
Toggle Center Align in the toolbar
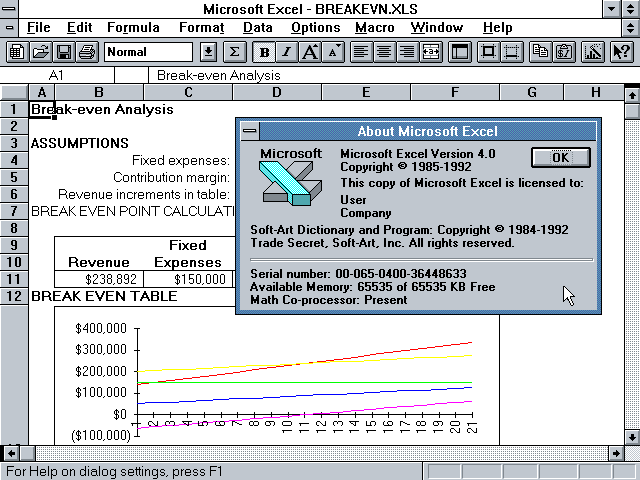(384, 52)
